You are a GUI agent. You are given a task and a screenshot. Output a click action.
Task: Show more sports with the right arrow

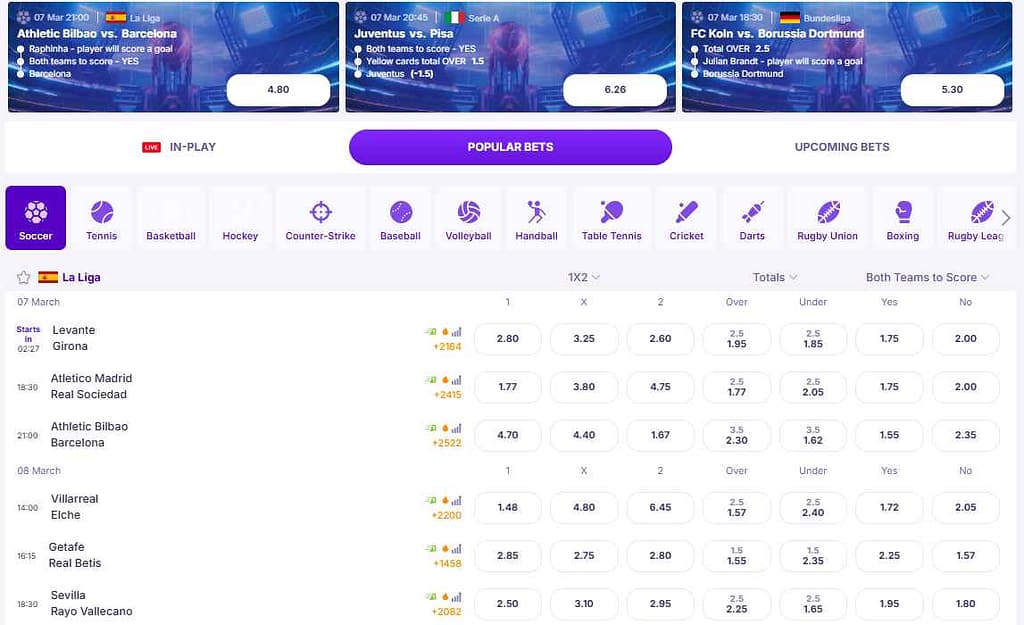point(1006,218)
